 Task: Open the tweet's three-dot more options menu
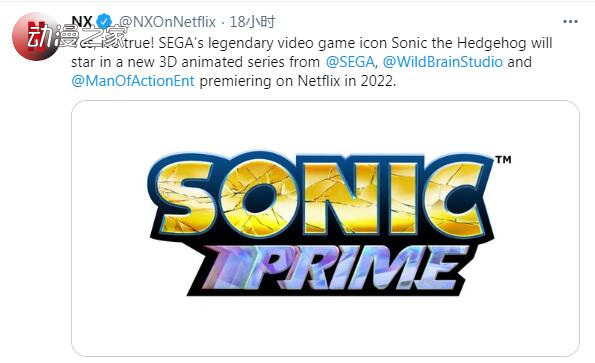[570, 22]
